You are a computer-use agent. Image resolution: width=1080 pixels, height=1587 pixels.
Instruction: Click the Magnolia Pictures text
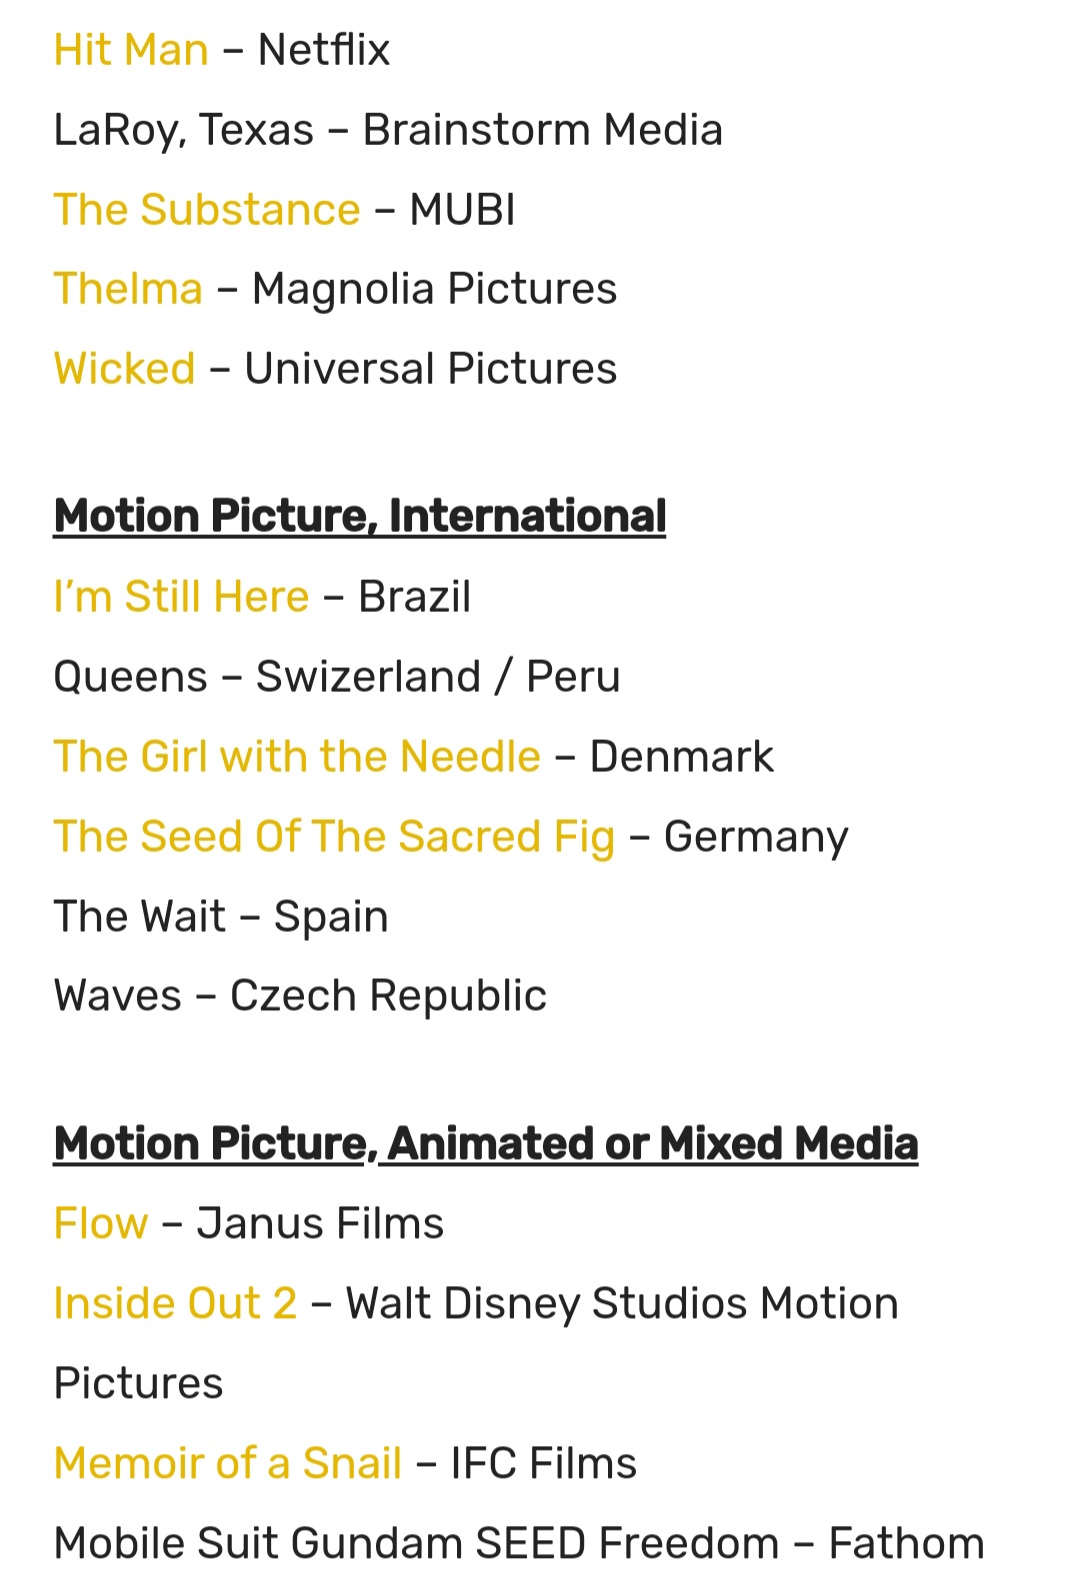[x=434, y=289]
